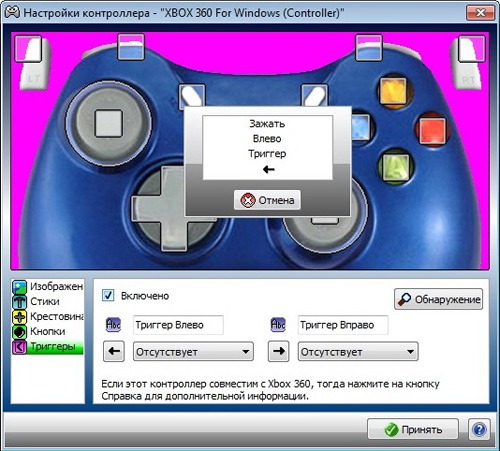Select the RT trigger marker on controller
500x451 pixels.
(x=472, y=49)
